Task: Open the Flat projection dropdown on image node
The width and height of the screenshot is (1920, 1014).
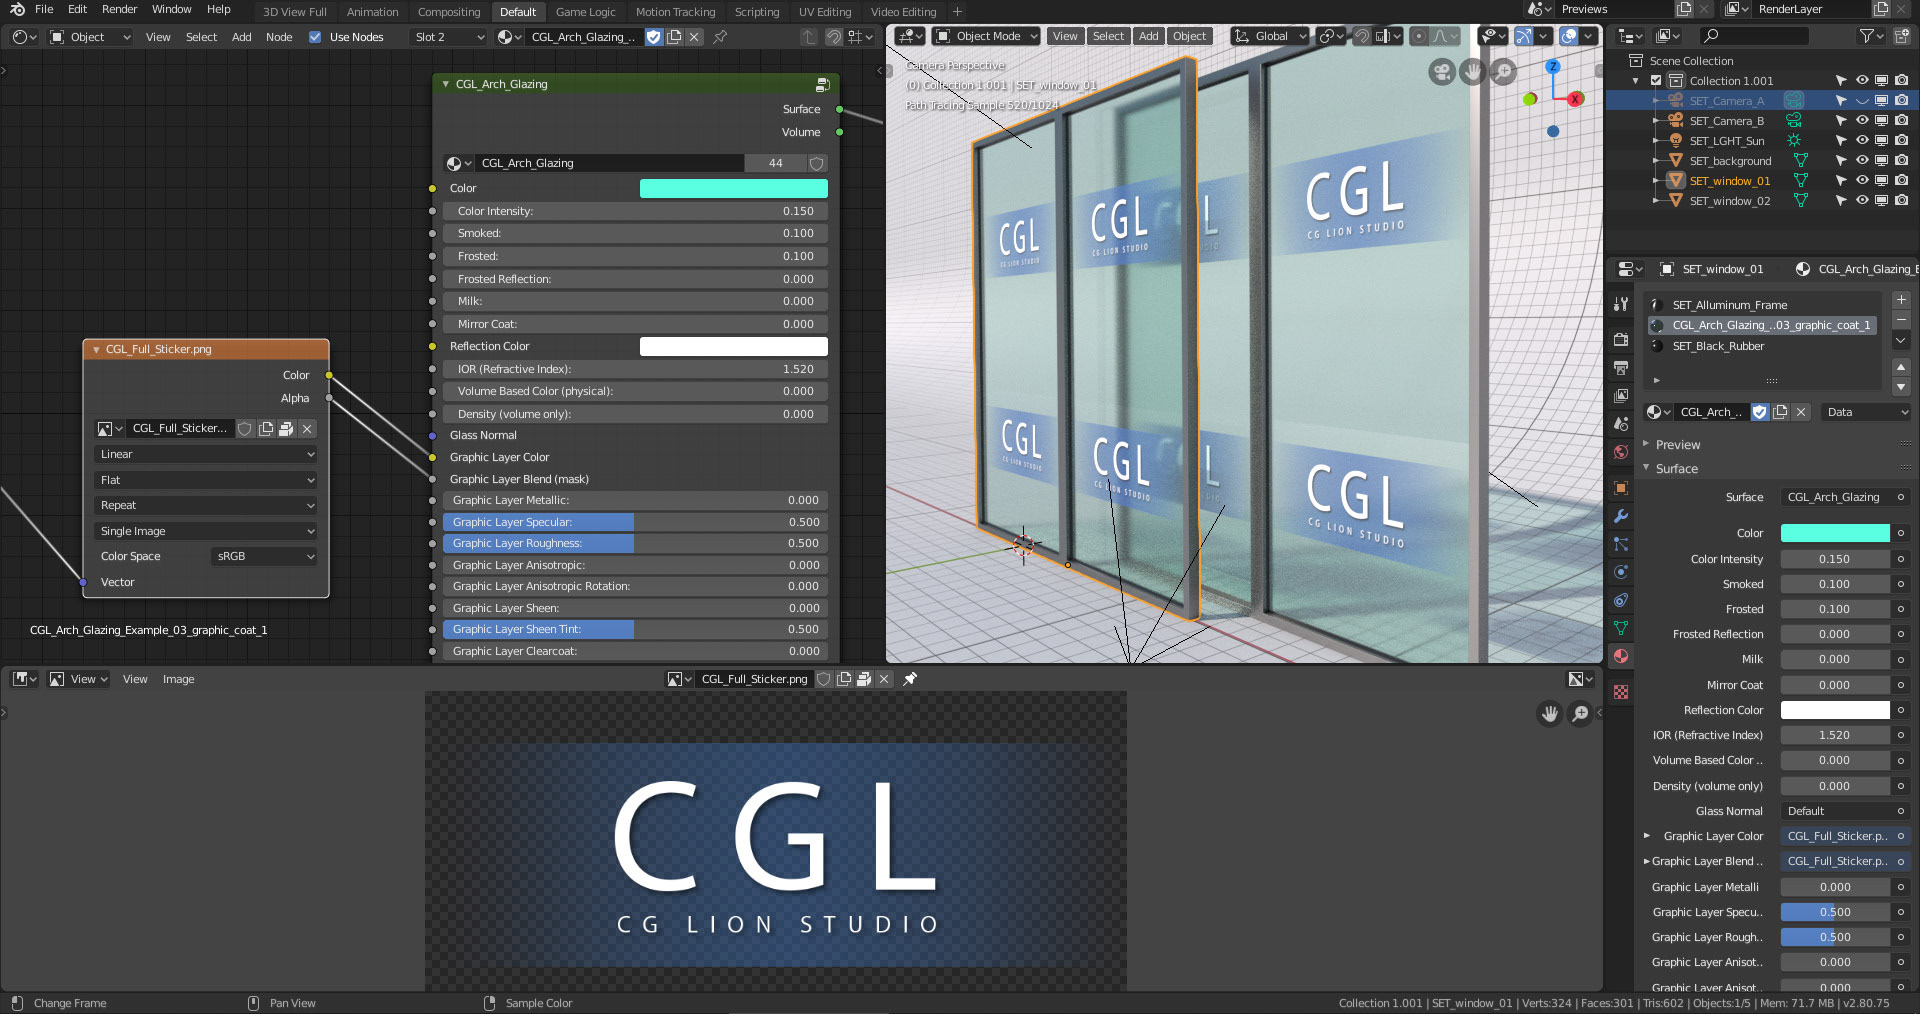Action: pos(206,480)
